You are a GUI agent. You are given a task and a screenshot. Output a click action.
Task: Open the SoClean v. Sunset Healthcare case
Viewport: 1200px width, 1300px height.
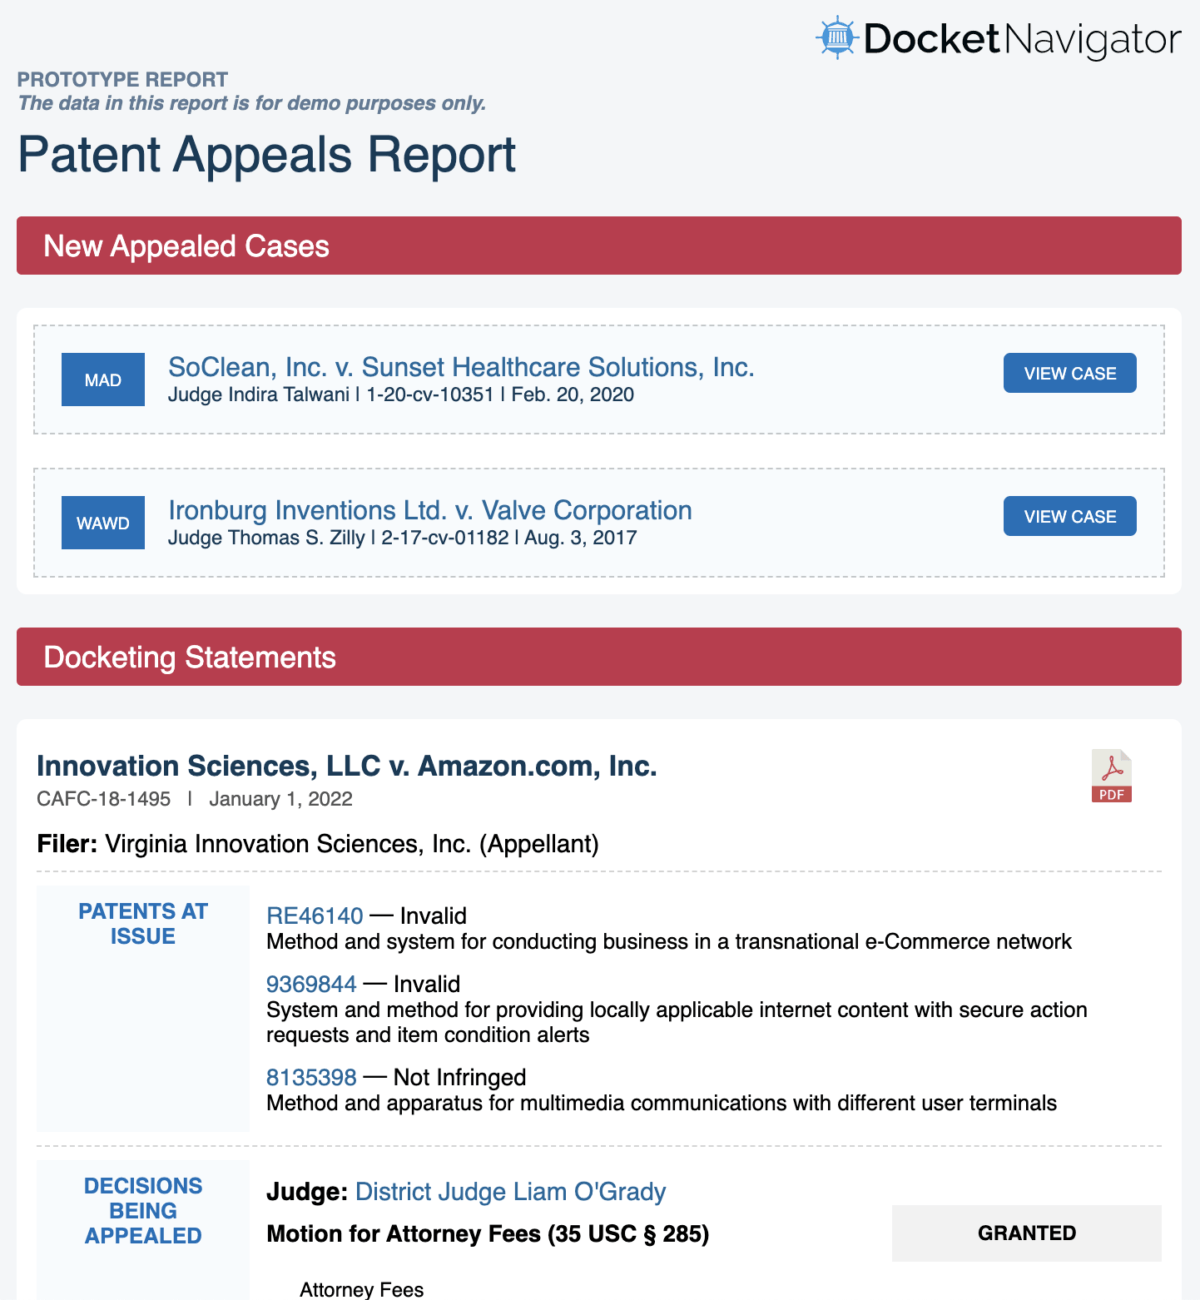[460, 367]
